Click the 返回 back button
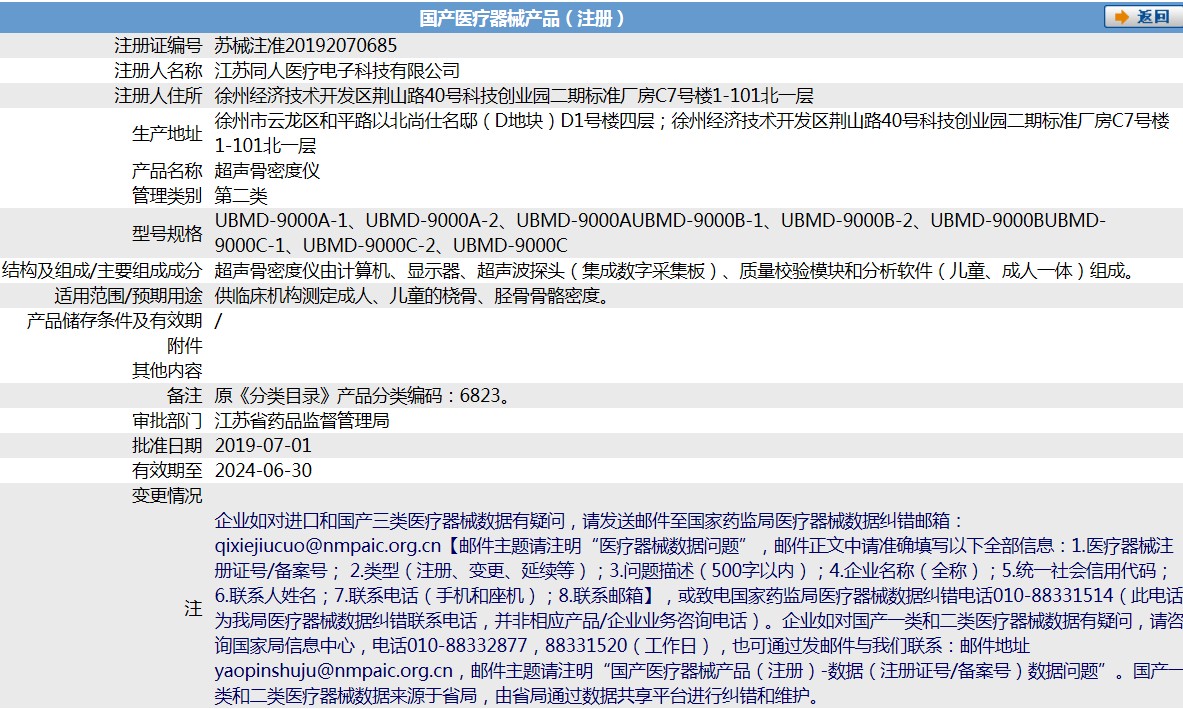Viewport: 1183px width, 709px height. (x=1142, y=17)
